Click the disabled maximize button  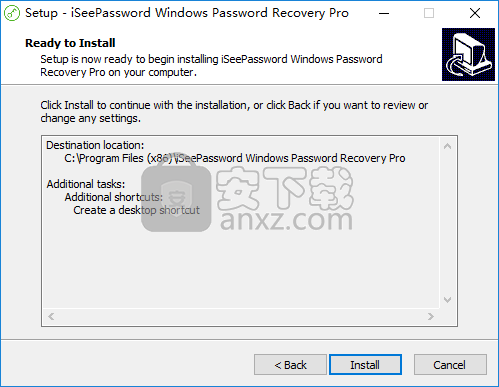point(429,13)
